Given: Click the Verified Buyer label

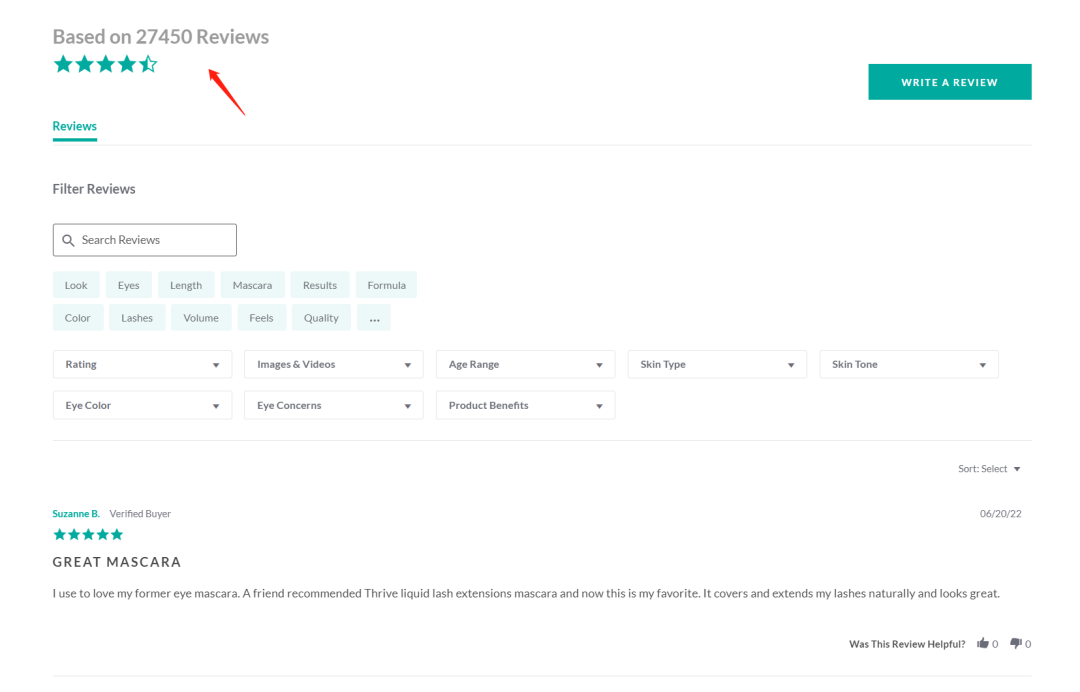Looking at the screenshot, I should tap(140, 514).
